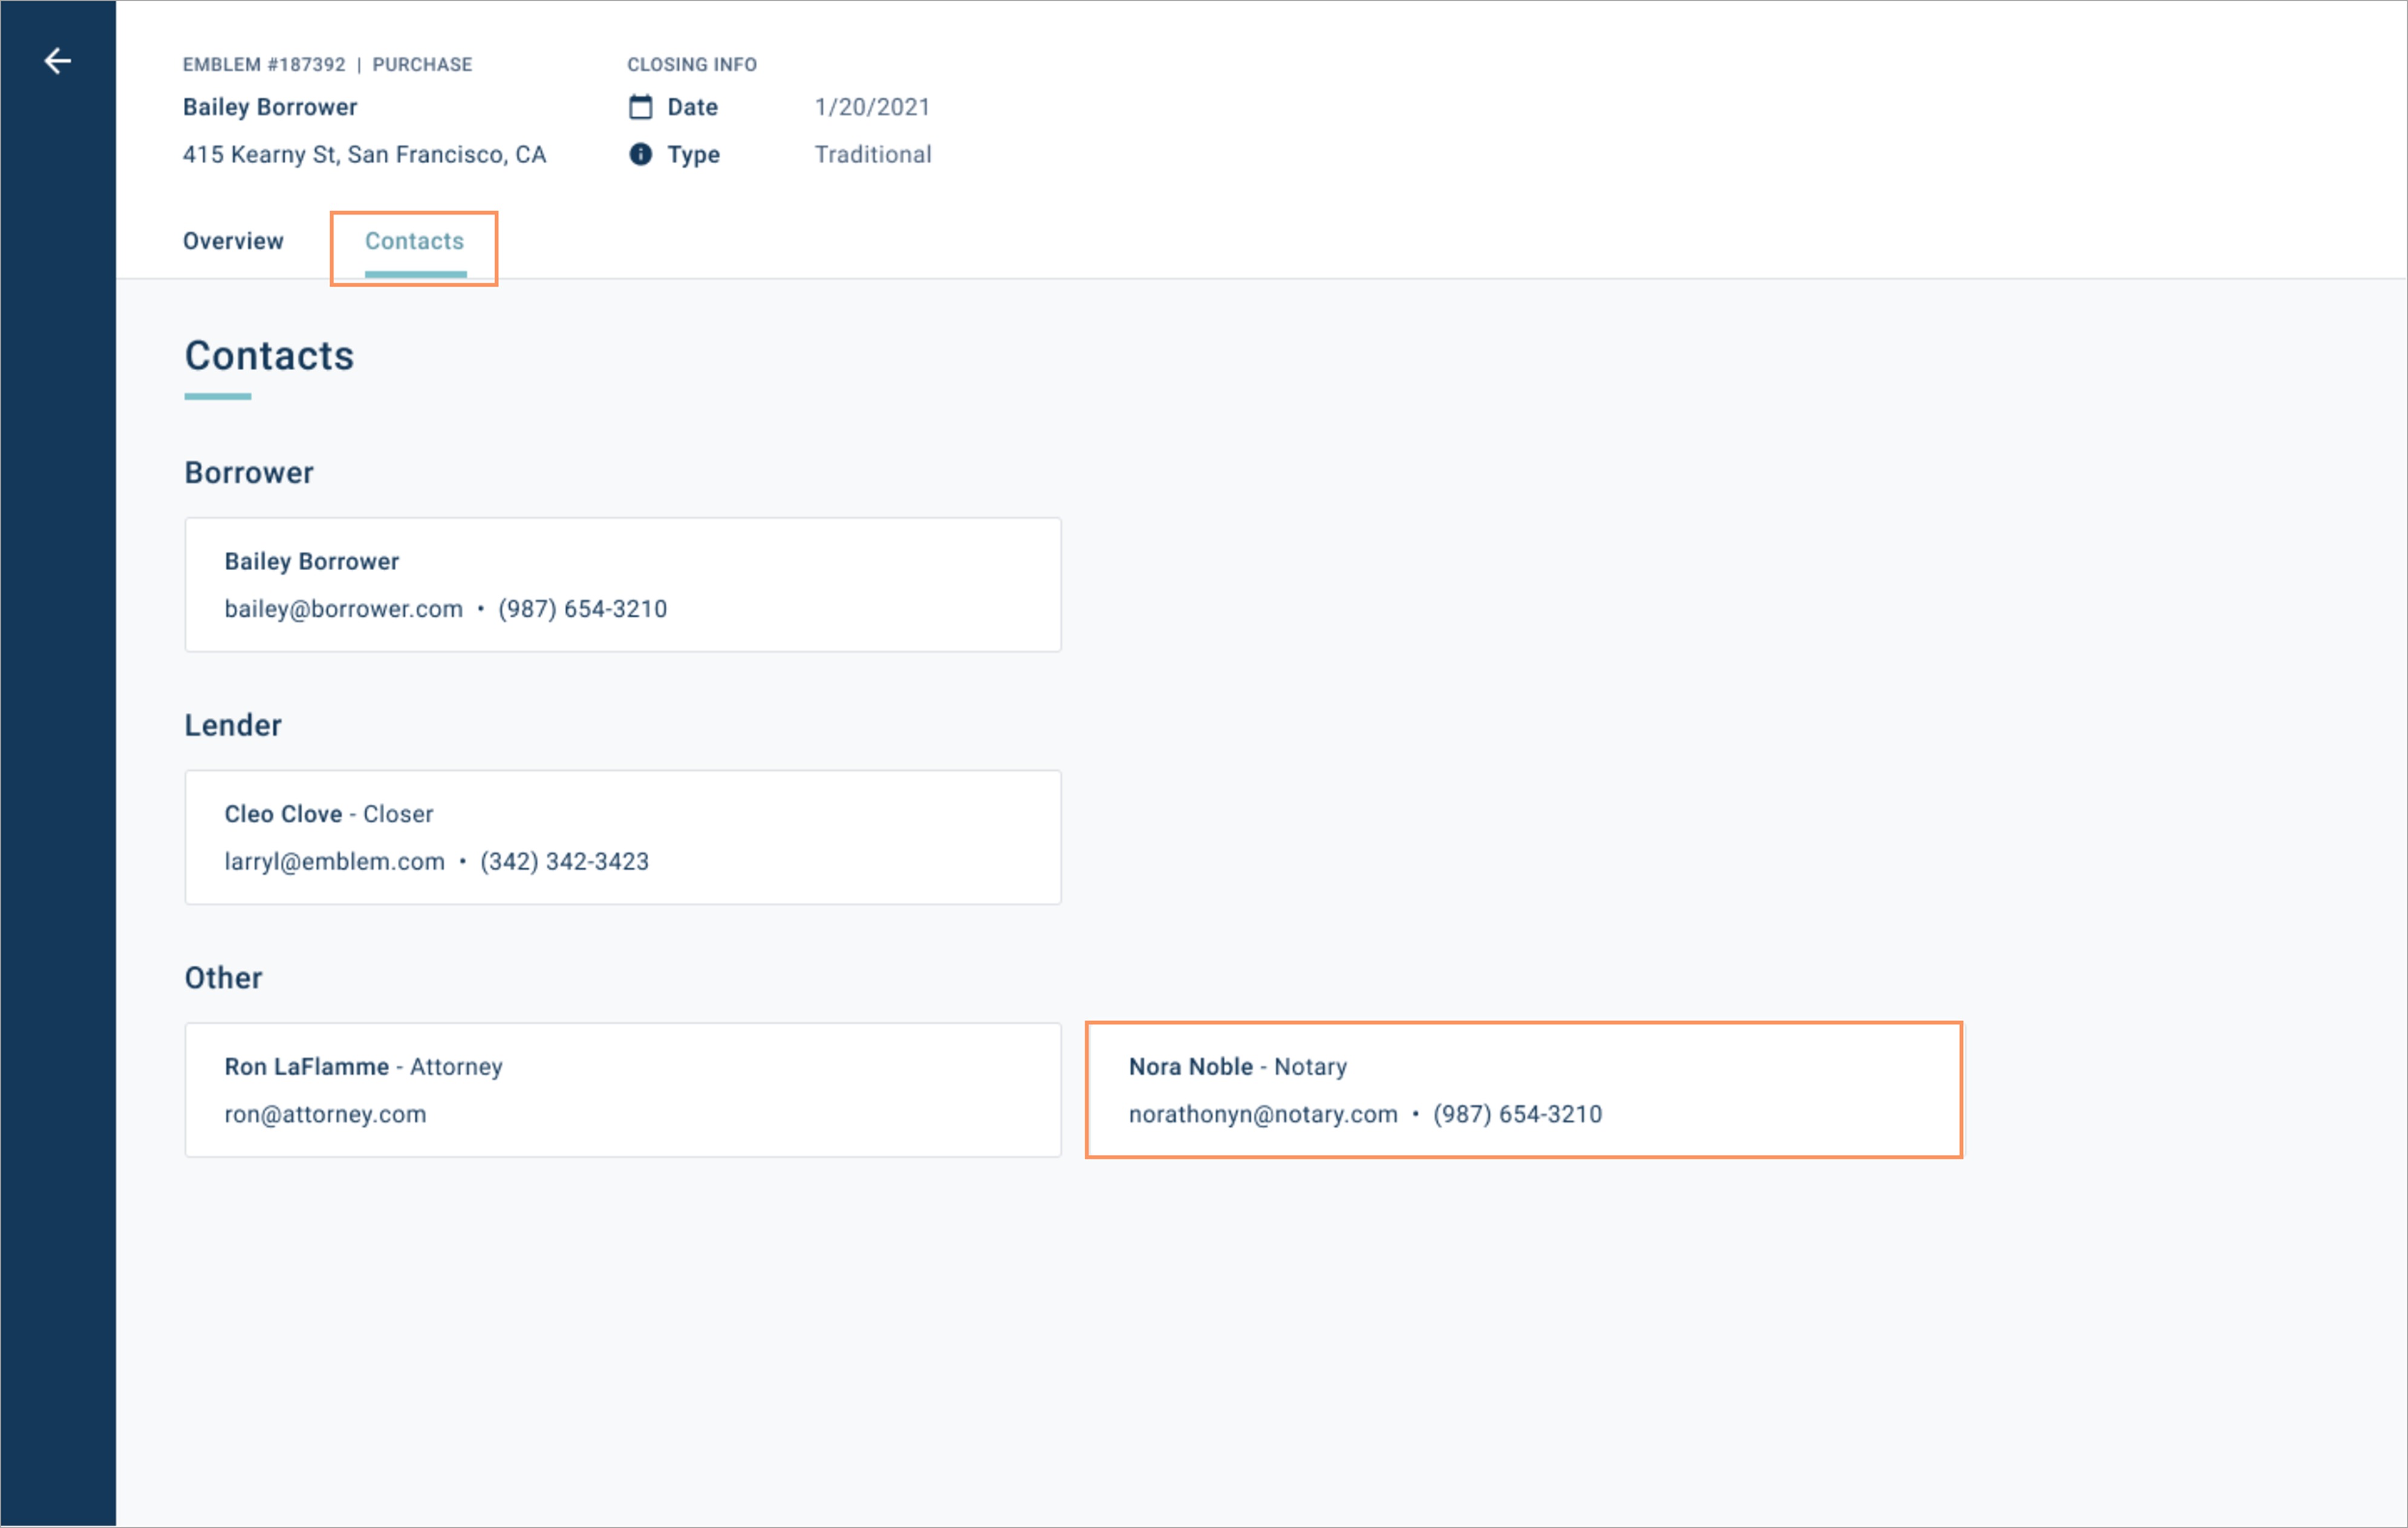The image size is (2408, 1528).
Task: Click Nora Noble's phone number
Action: point(1517,1114)
